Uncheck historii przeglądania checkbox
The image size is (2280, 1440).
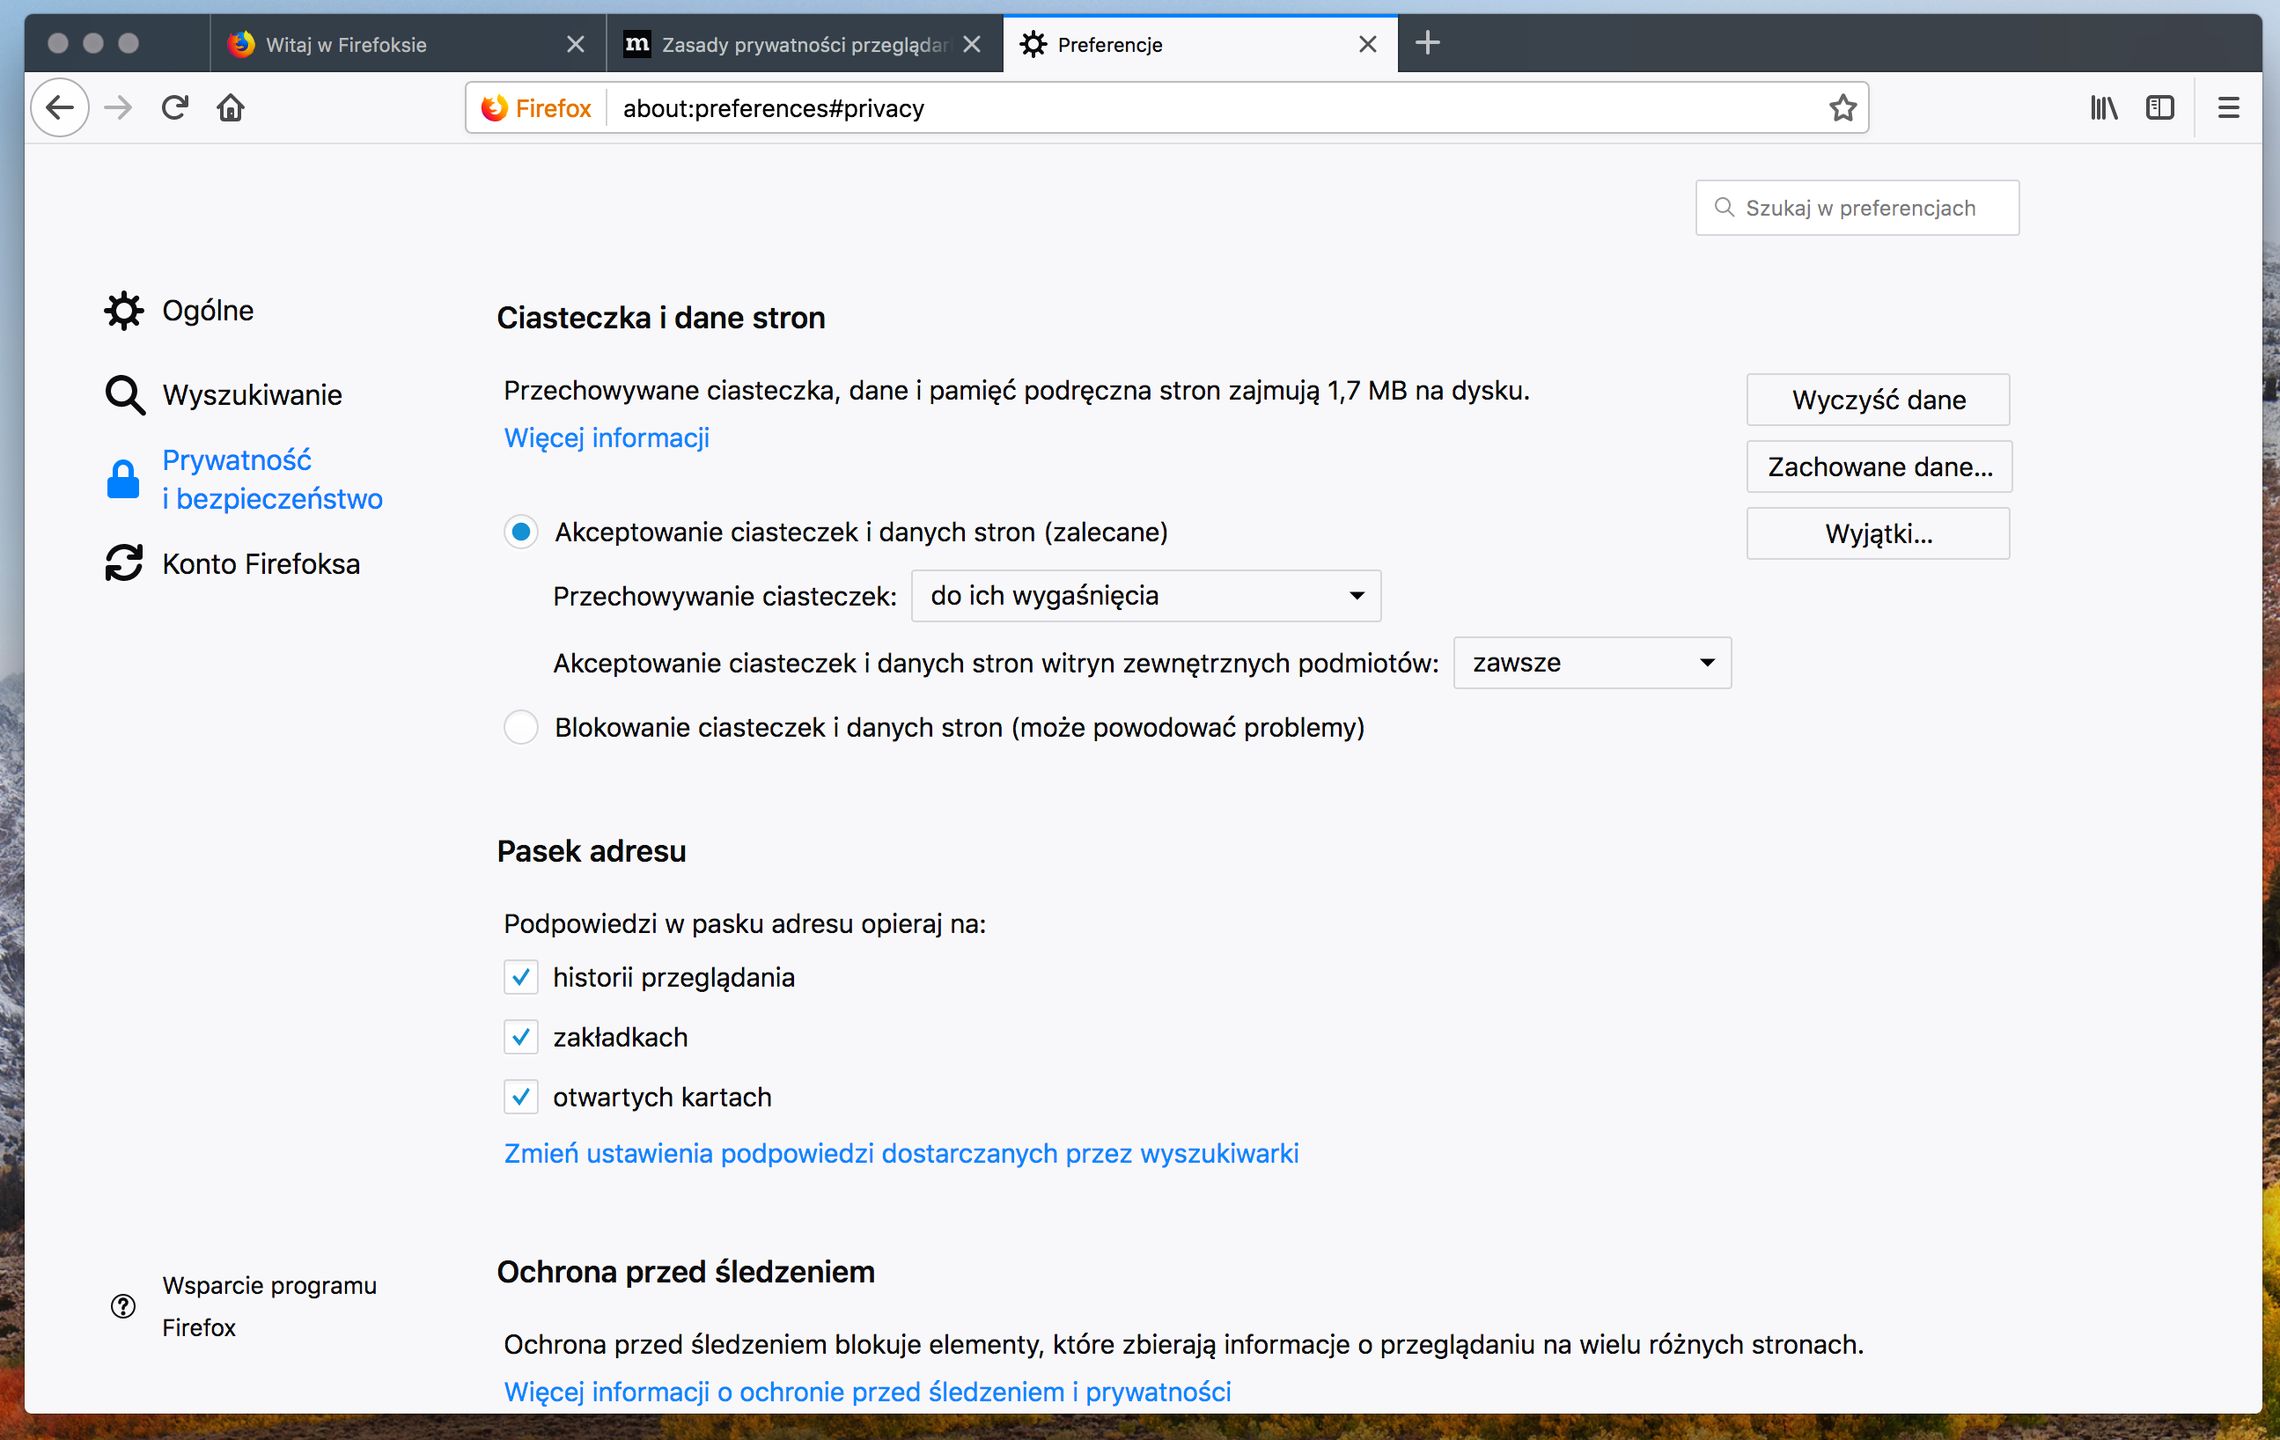click(x=521, y=977)
